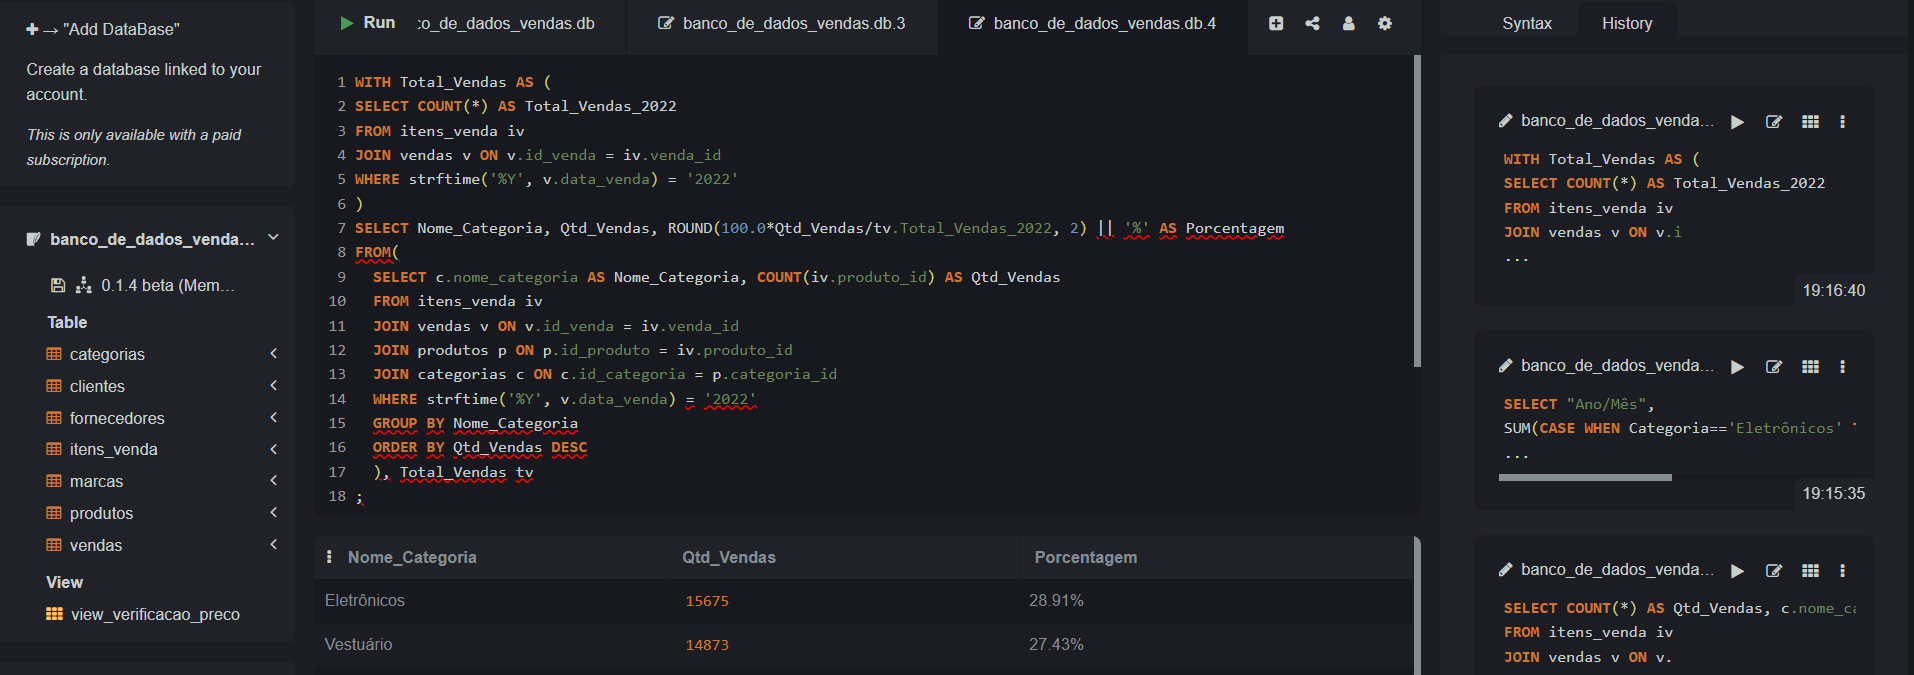1914x675 pixels.
Task: Open more options for the 19:15:35 history entry
Action: coord(1842,367)
